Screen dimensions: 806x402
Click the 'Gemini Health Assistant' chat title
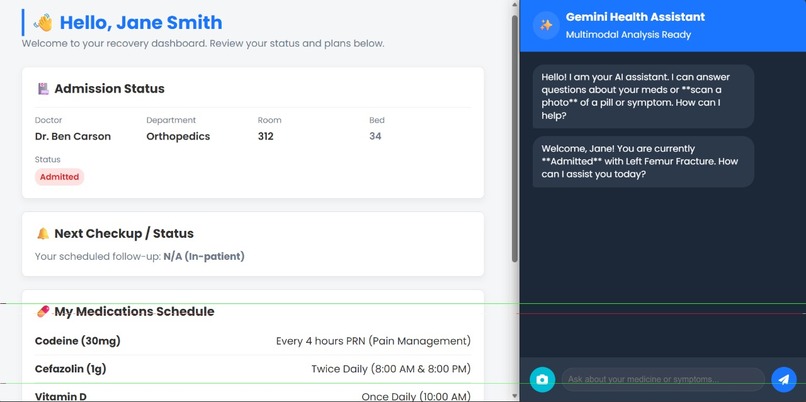(x=635, y=17)
